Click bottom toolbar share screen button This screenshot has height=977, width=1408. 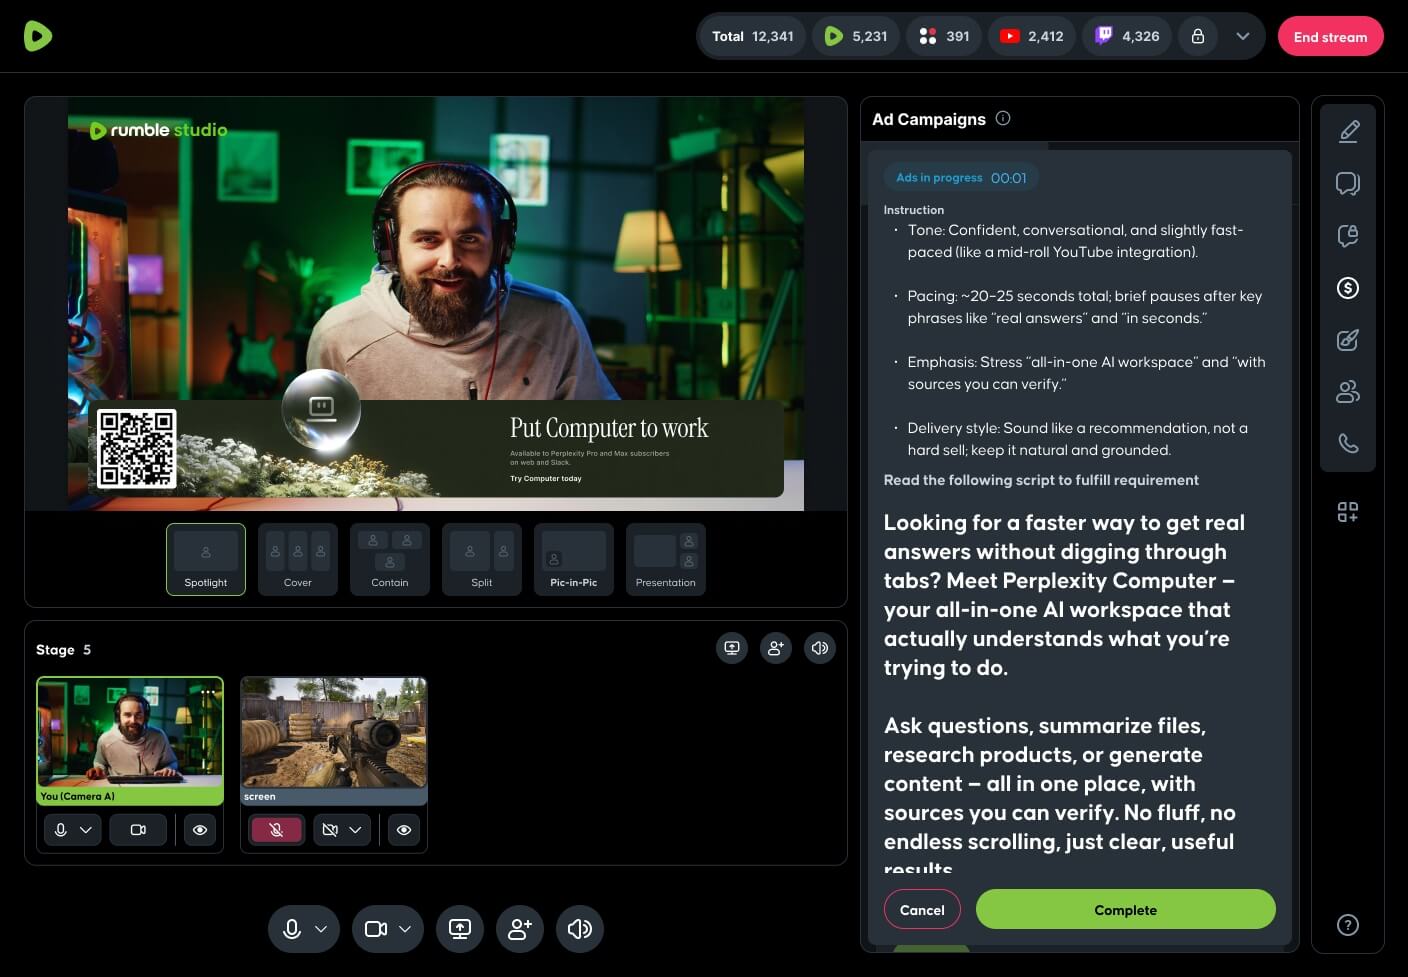(x=460, y=929)
